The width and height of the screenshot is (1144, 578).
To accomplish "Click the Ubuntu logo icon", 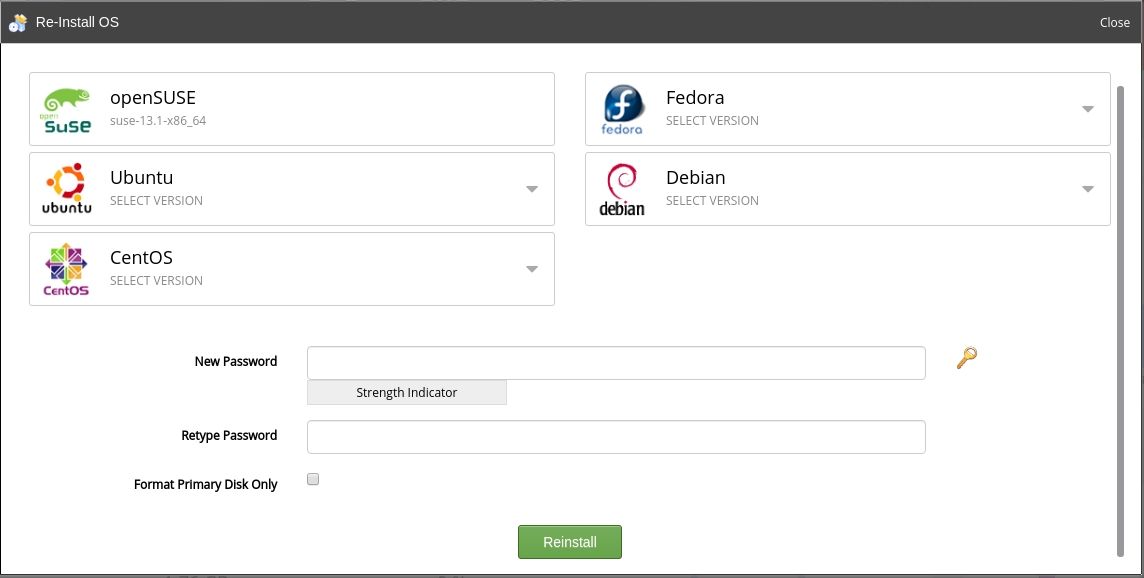I will click(x=67, y=189).
